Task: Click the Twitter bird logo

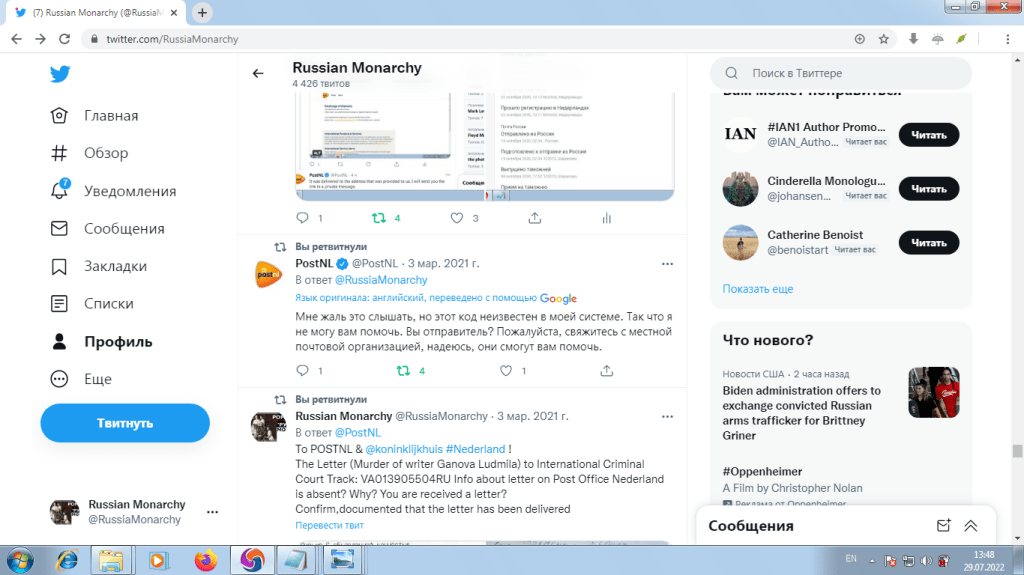Action: [60, 75]
